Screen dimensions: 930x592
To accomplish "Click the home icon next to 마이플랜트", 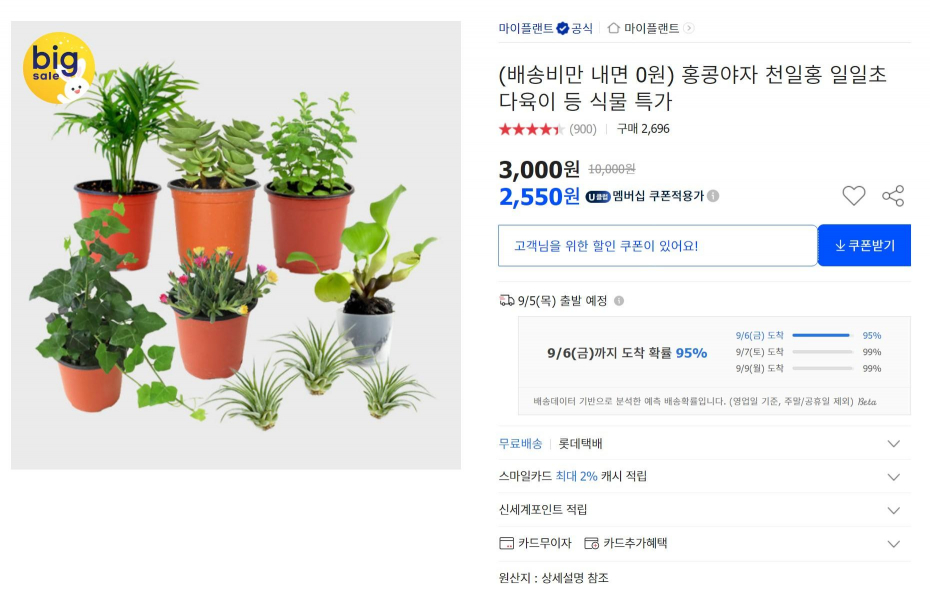I will click(x=615, y=27).
